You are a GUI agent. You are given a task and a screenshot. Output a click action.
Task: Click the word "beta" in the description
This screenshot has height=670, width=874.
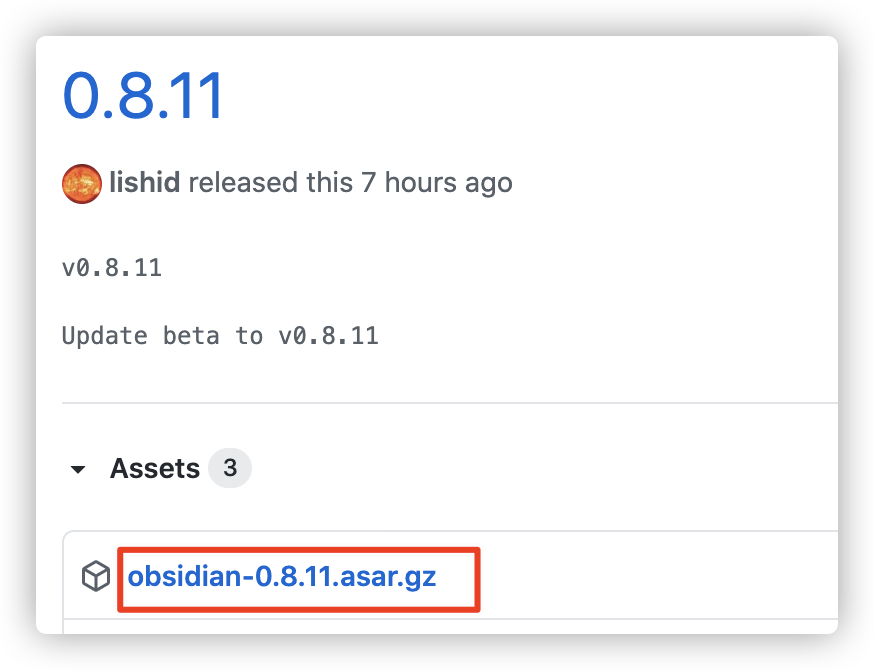(191, 336)
